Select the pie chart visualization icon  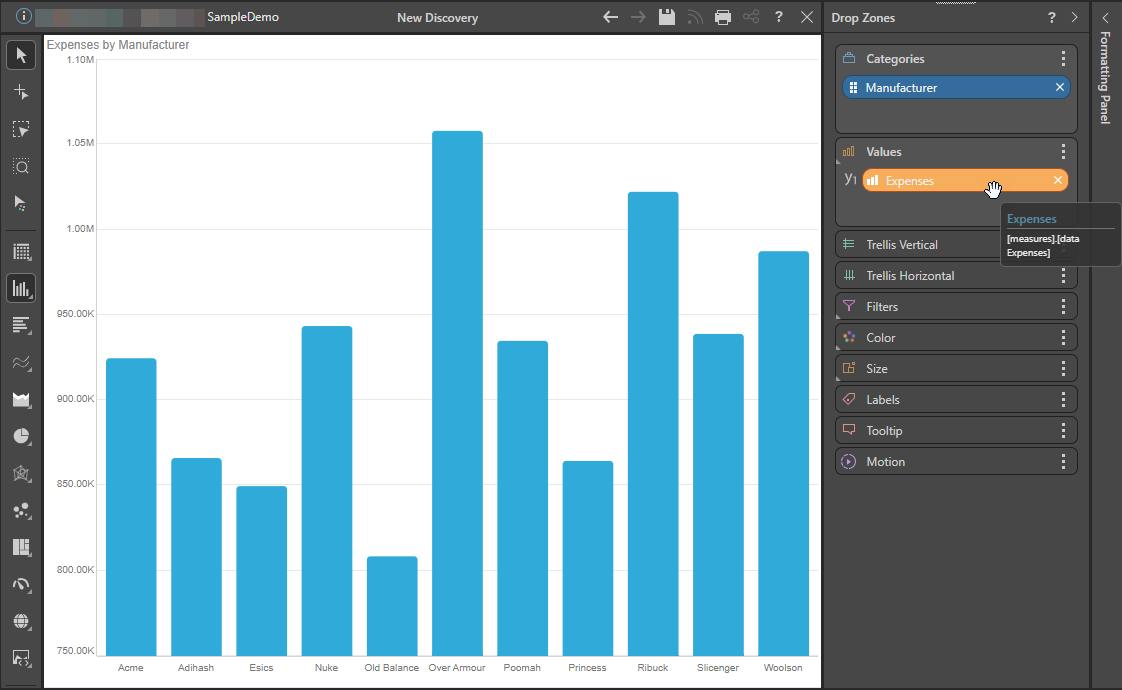[x=21, y=437]
